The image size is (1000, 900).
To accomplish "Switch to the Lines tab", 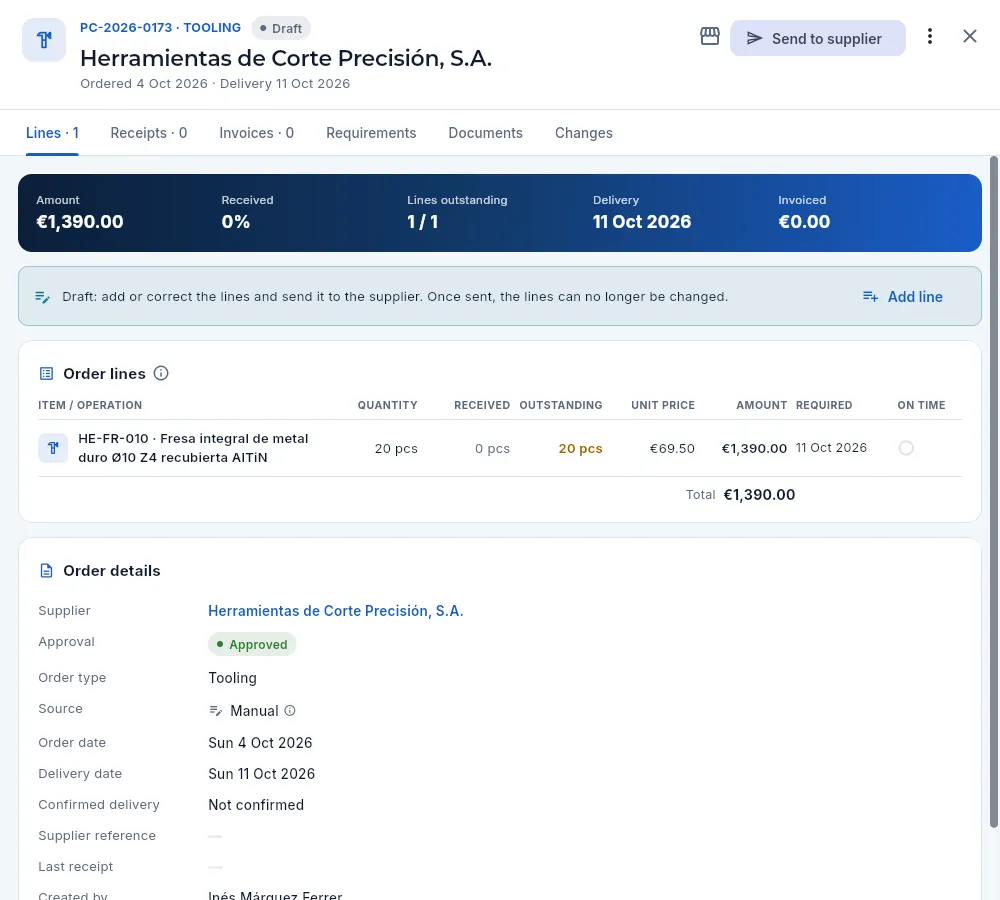I will click(x=52, y=133).
